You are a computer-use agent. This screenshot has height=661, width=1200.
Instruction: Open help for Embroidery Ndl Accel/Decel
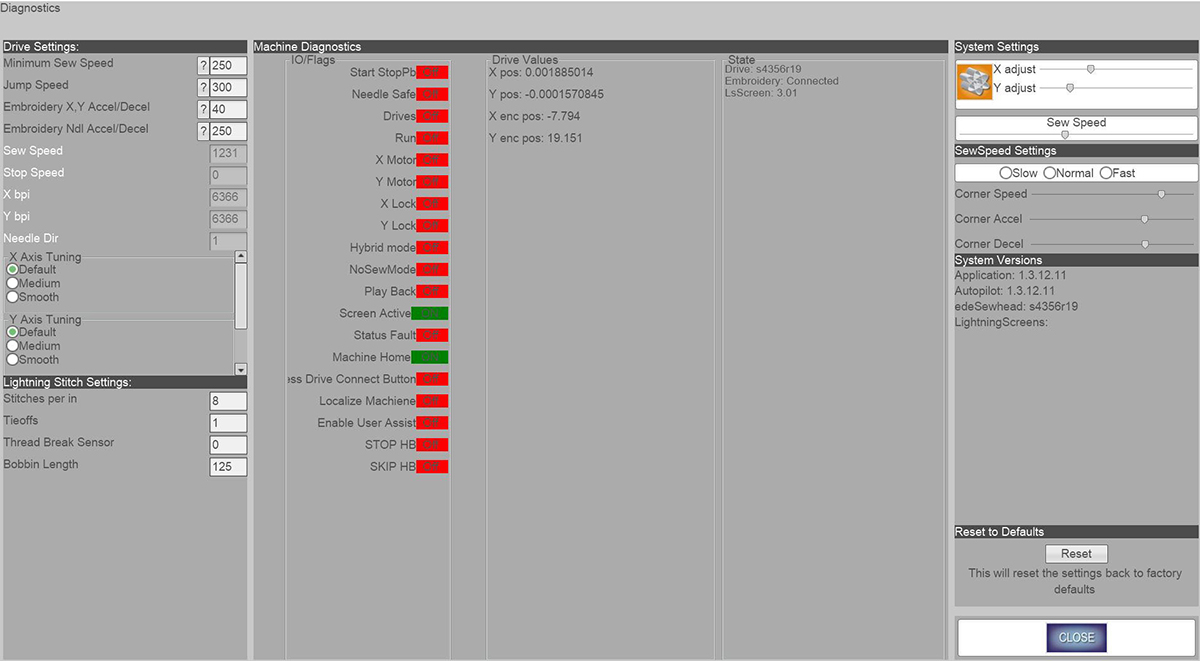pyautogui.click(x=203, y=132)
